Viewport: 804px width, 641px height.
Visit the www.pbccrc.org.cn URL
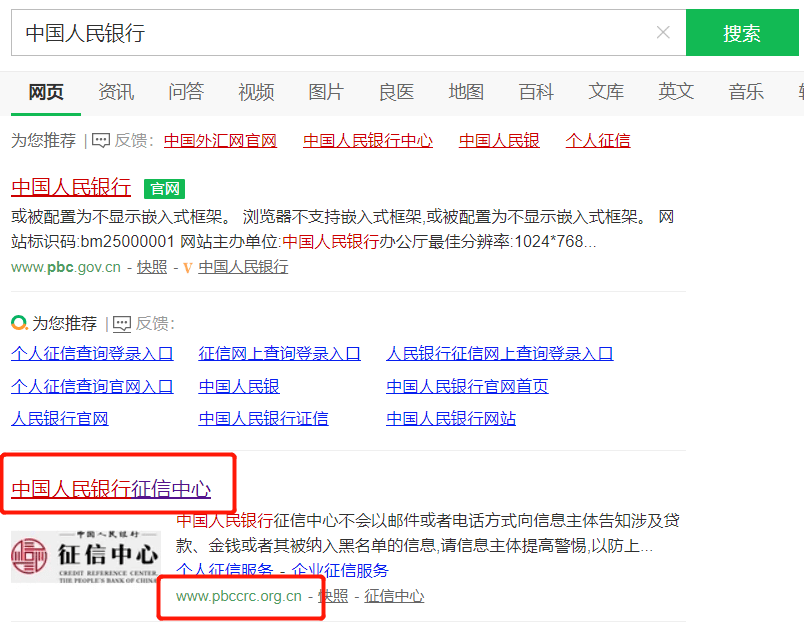(x=238, y=596)
